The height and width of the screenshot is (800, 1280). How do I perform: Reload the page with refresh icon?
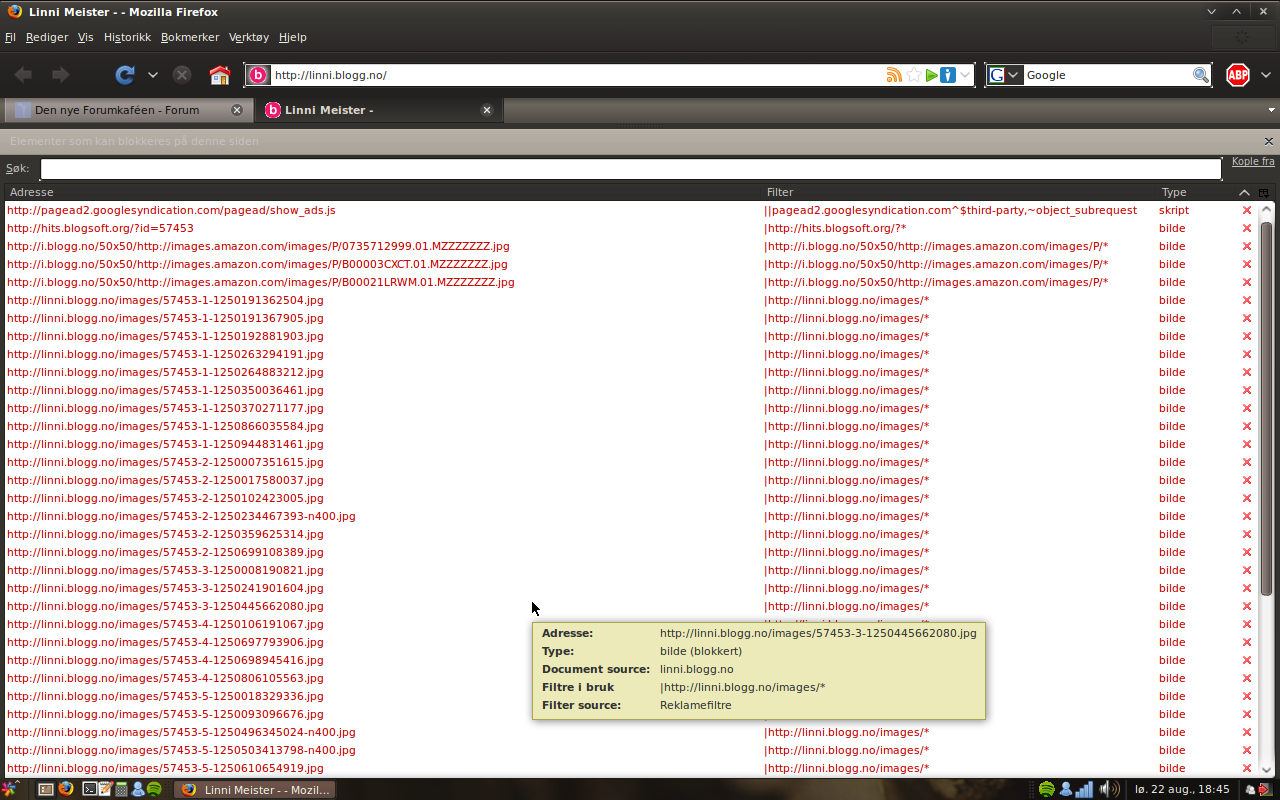[125, 75]
